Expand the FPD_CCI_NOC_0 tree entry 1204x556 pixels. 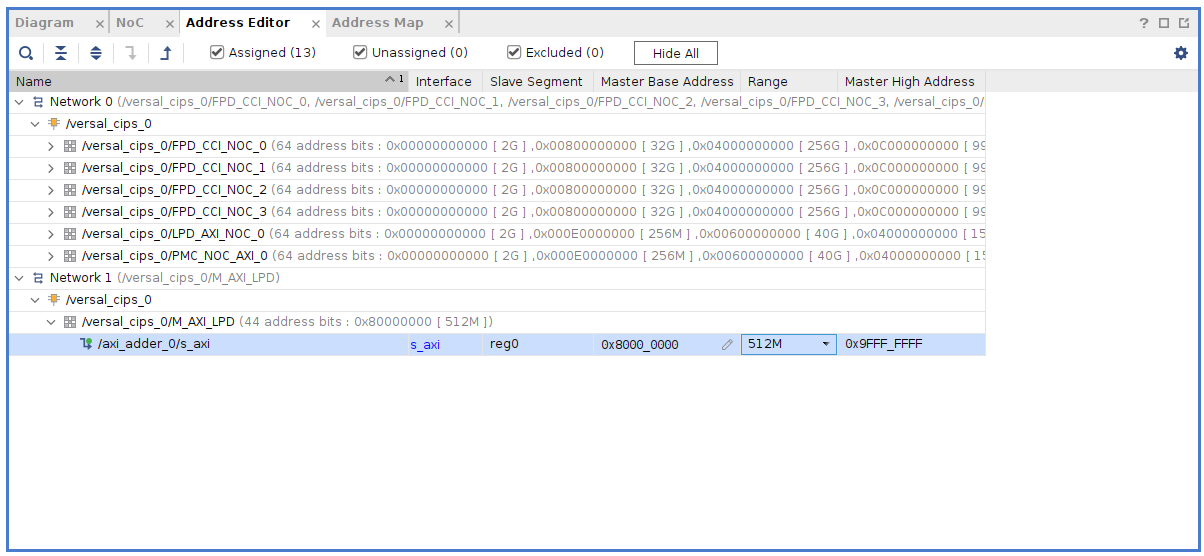pyautogui.click(x=52, y=146)
